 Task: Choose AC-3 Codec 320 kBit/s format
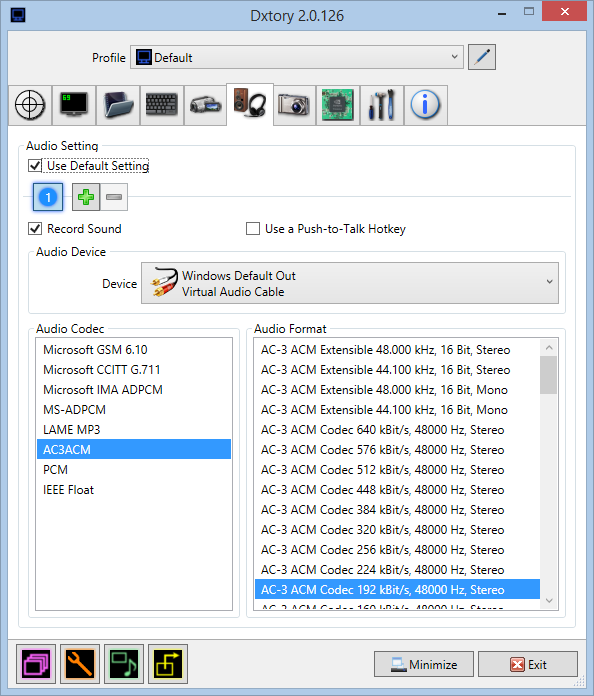pyautogui.click(x=397, y=530)
